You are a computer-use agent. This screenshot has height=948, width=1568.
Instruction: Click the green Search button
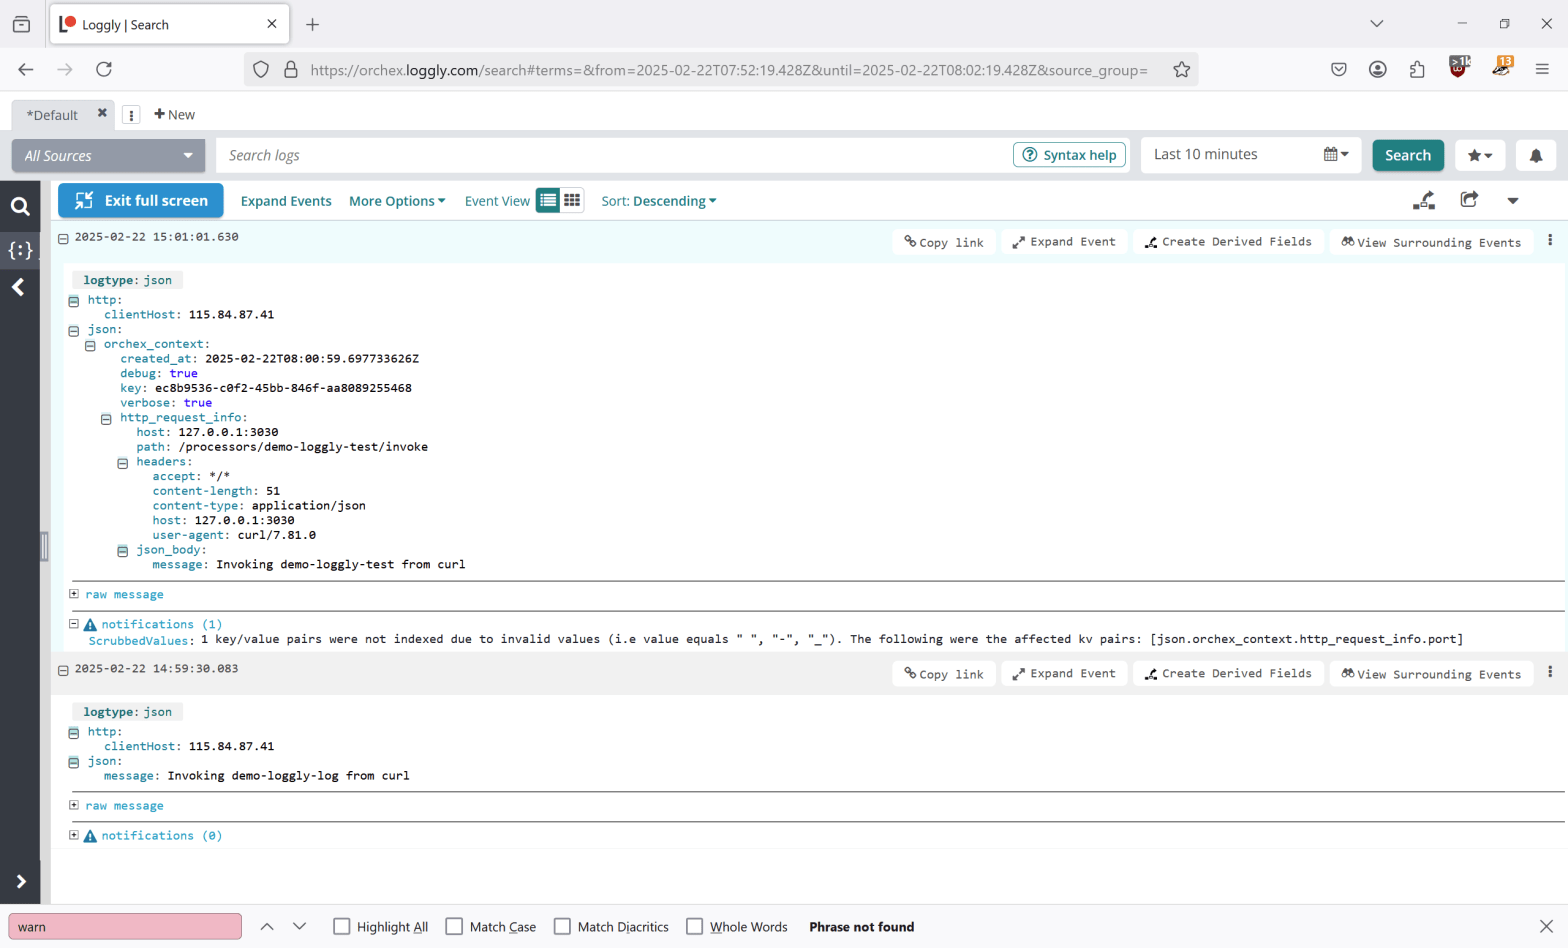(x=1407, y=155)
